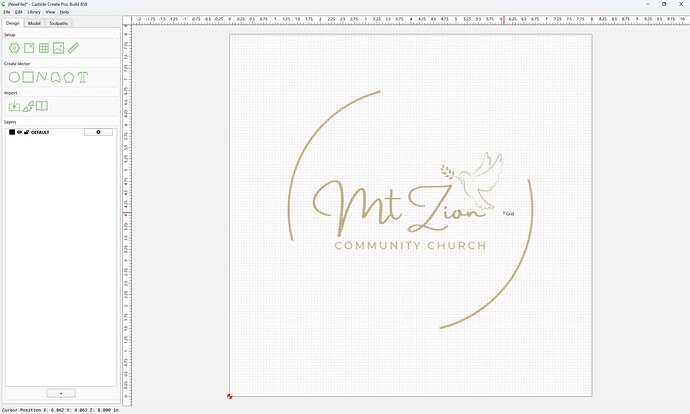Open the View menu

coord(50,12)
